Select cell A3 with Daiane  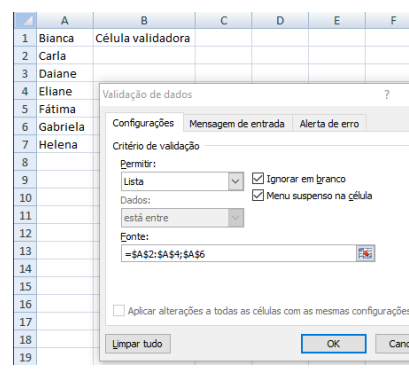click(65, 73)
